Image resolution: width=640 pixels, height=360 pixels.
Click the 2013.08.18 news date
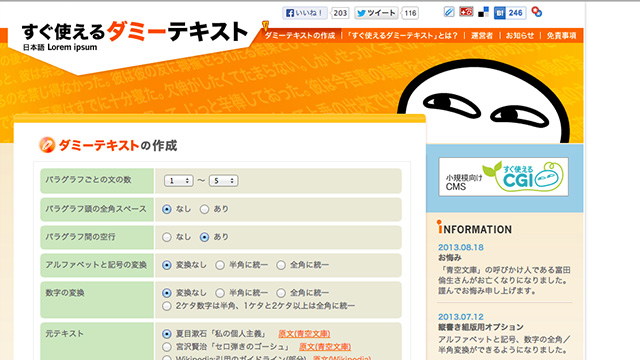461,247
